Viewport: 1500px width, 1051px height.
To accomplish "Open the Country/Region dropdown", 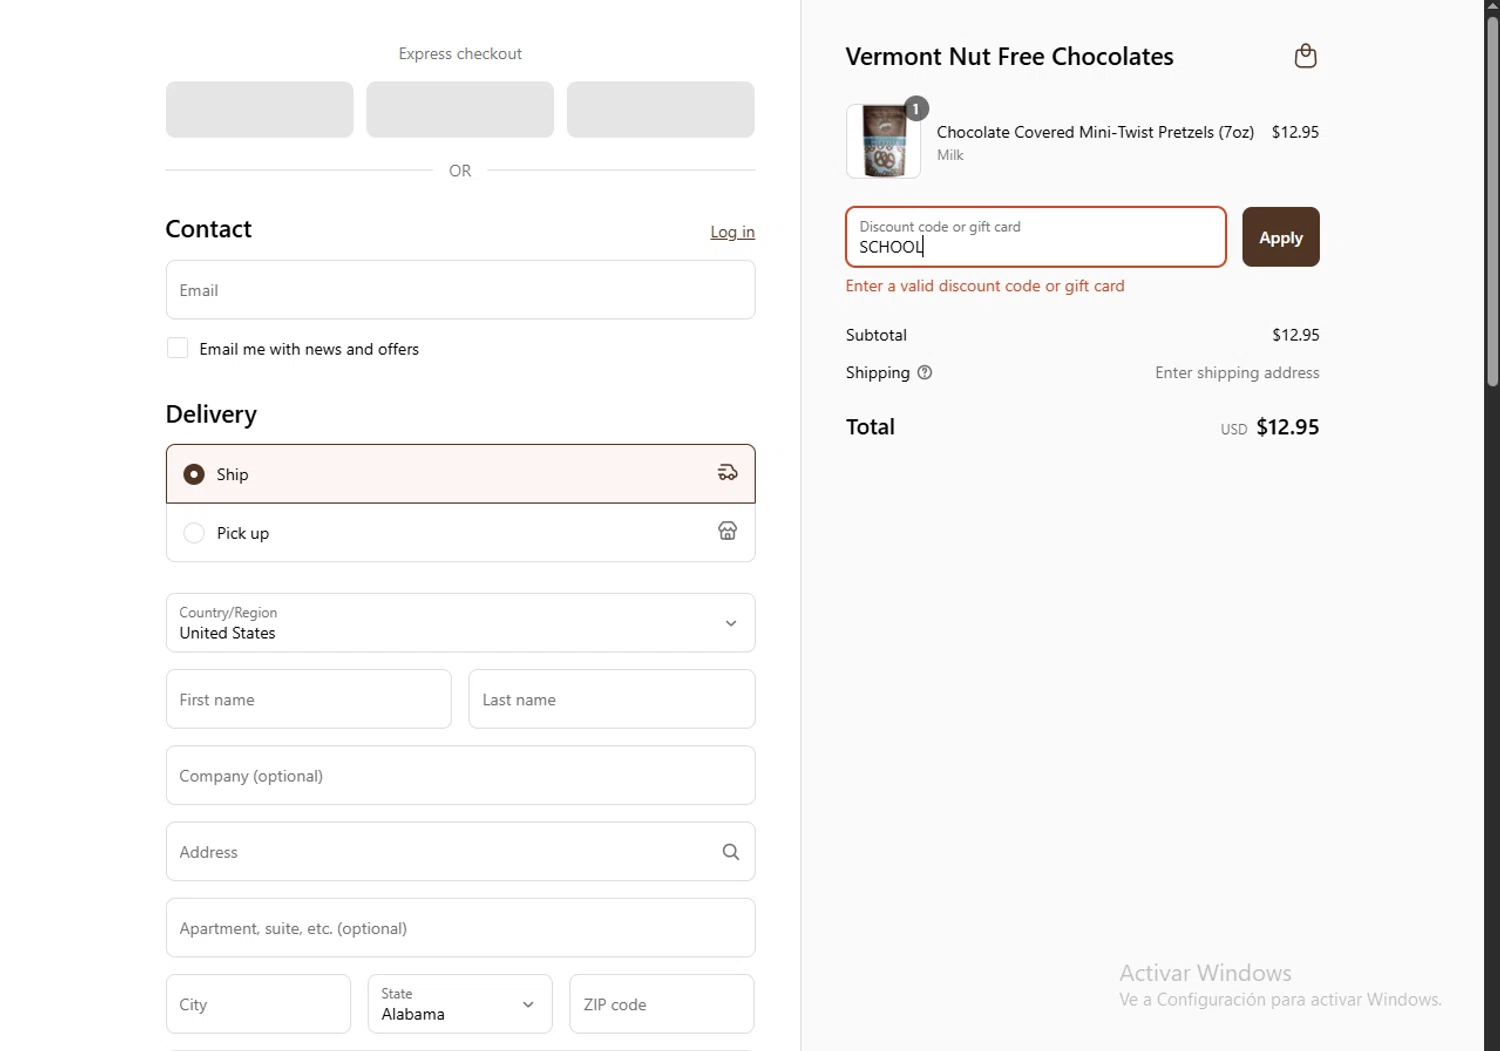I will [x=460, y=623].
